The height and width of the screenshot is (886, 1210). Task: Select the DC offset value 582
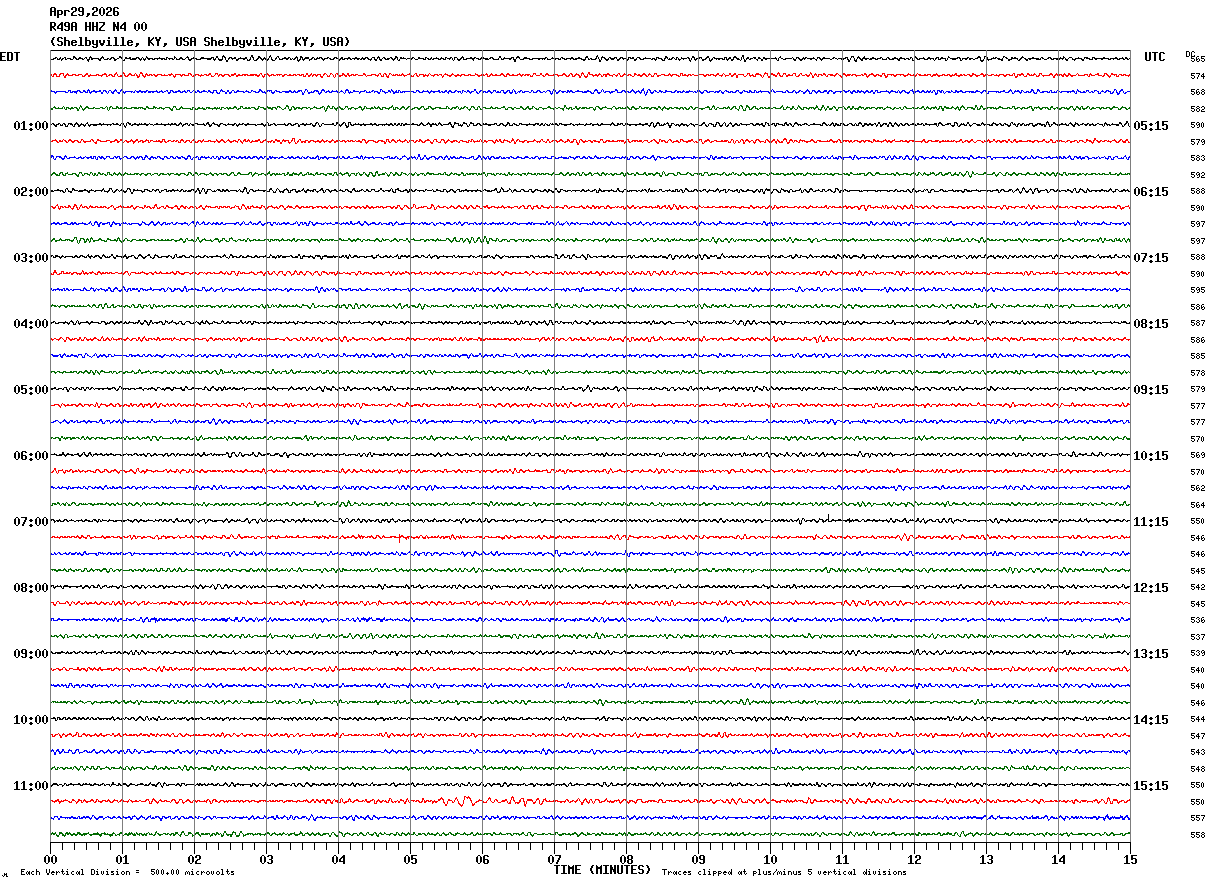coord(1197,109)
